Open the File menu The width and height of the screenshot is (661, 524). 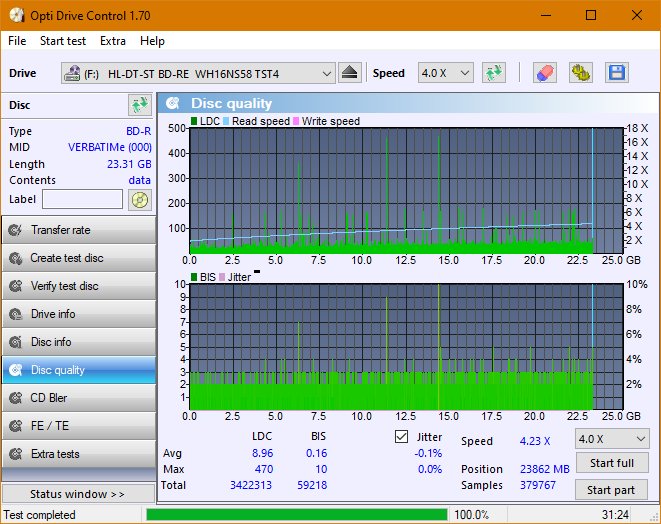click(x=17, y=41)
